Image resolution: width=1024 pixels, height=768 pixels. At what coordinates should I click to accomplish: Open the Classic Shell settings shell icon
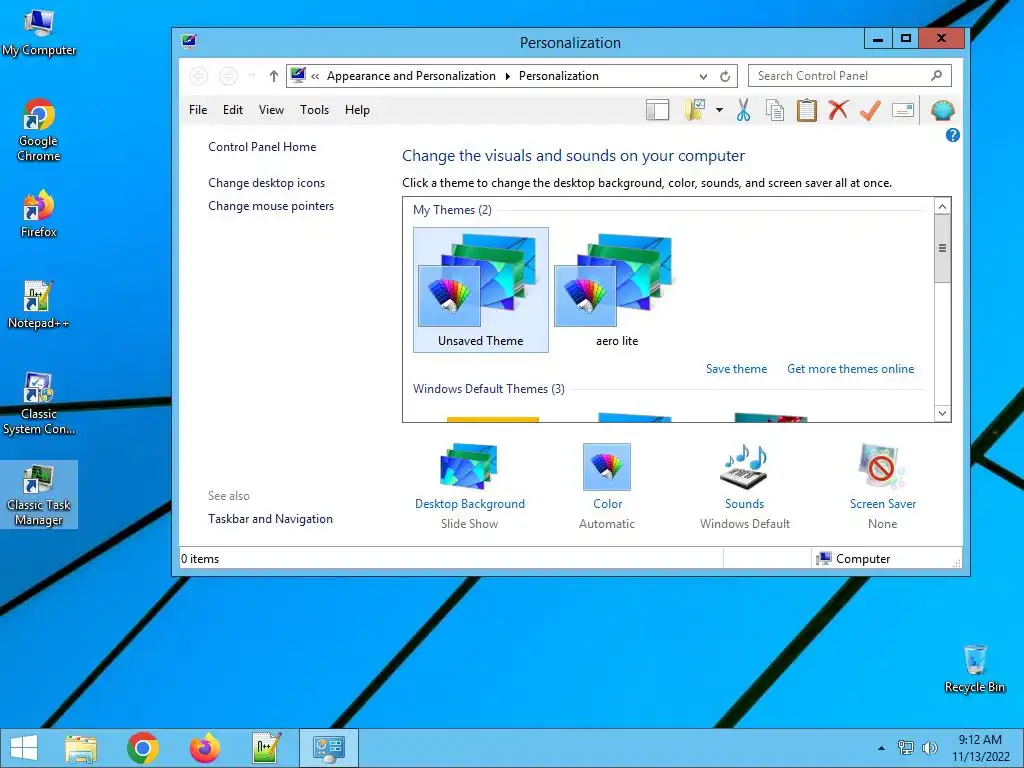pyautogui.click(x=942, y=110)
